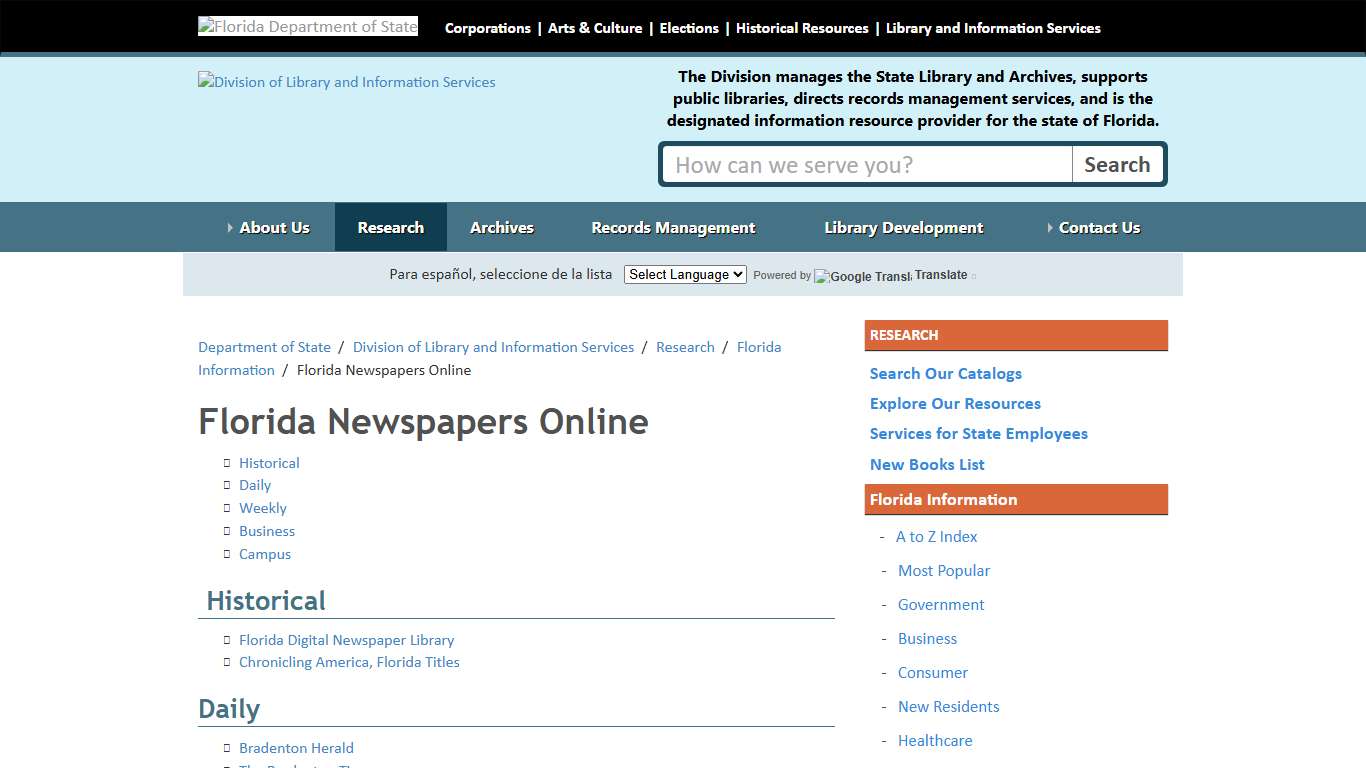
Task: Visit the New Books List page
Action: click(926, 464)
